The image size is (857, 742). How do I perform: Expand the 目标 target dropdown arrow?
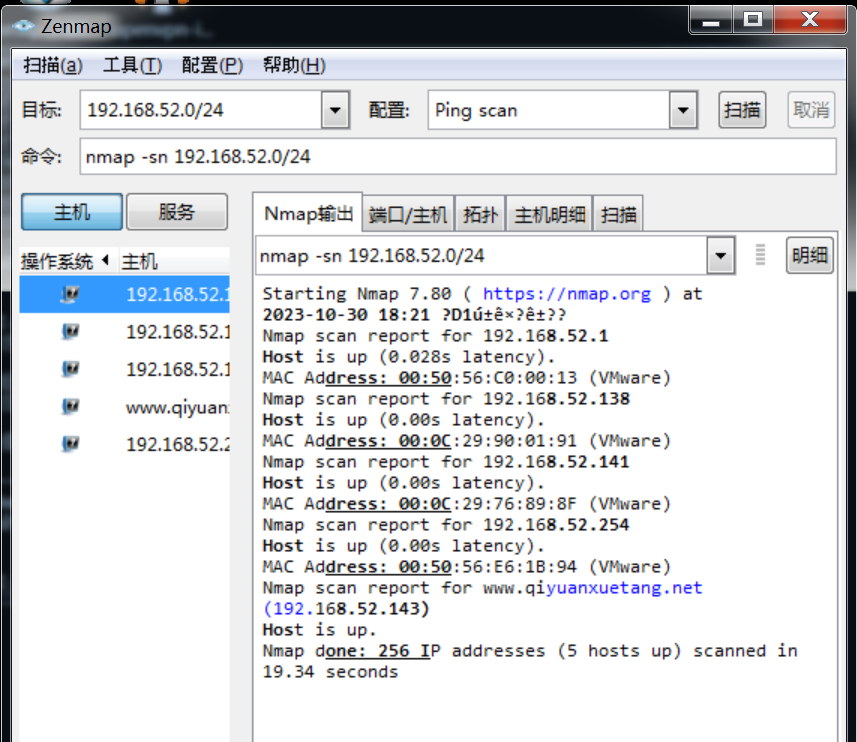335,110
